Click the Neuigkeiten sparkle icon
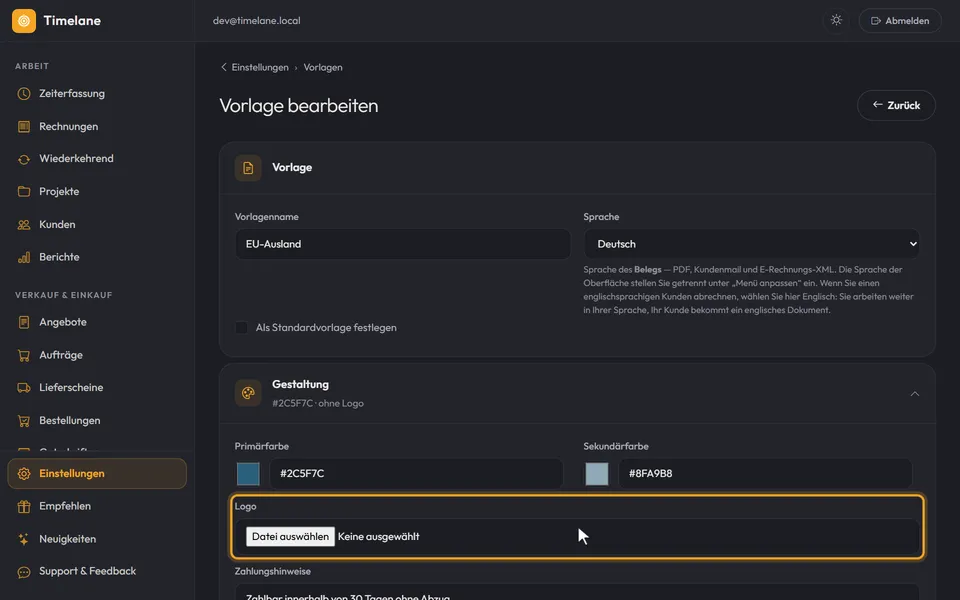Viewport: 960px width, 600px height. (x=24, y=539)
